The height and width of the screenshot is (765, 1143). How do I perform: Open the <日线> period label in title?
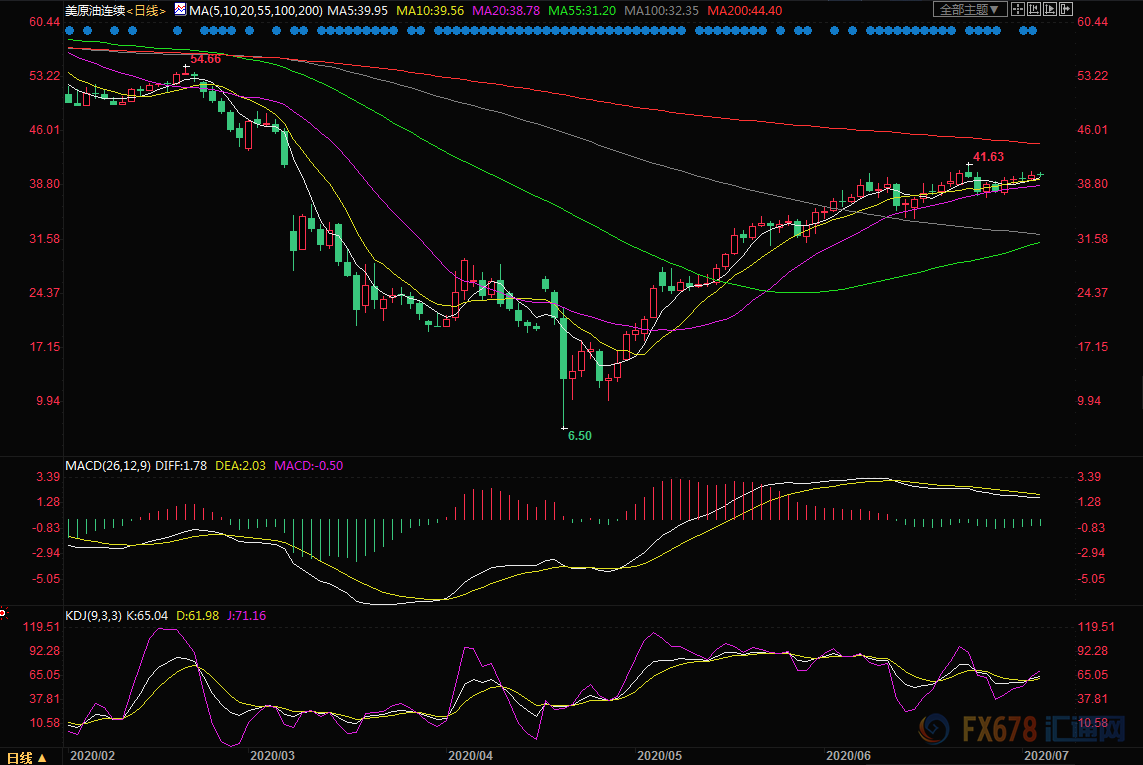pyautogui.click(x=146, y=10)
